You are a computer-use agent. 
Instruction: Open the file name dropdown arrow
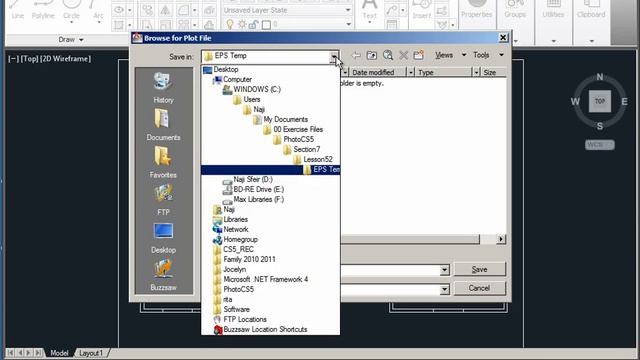[444, 270]
